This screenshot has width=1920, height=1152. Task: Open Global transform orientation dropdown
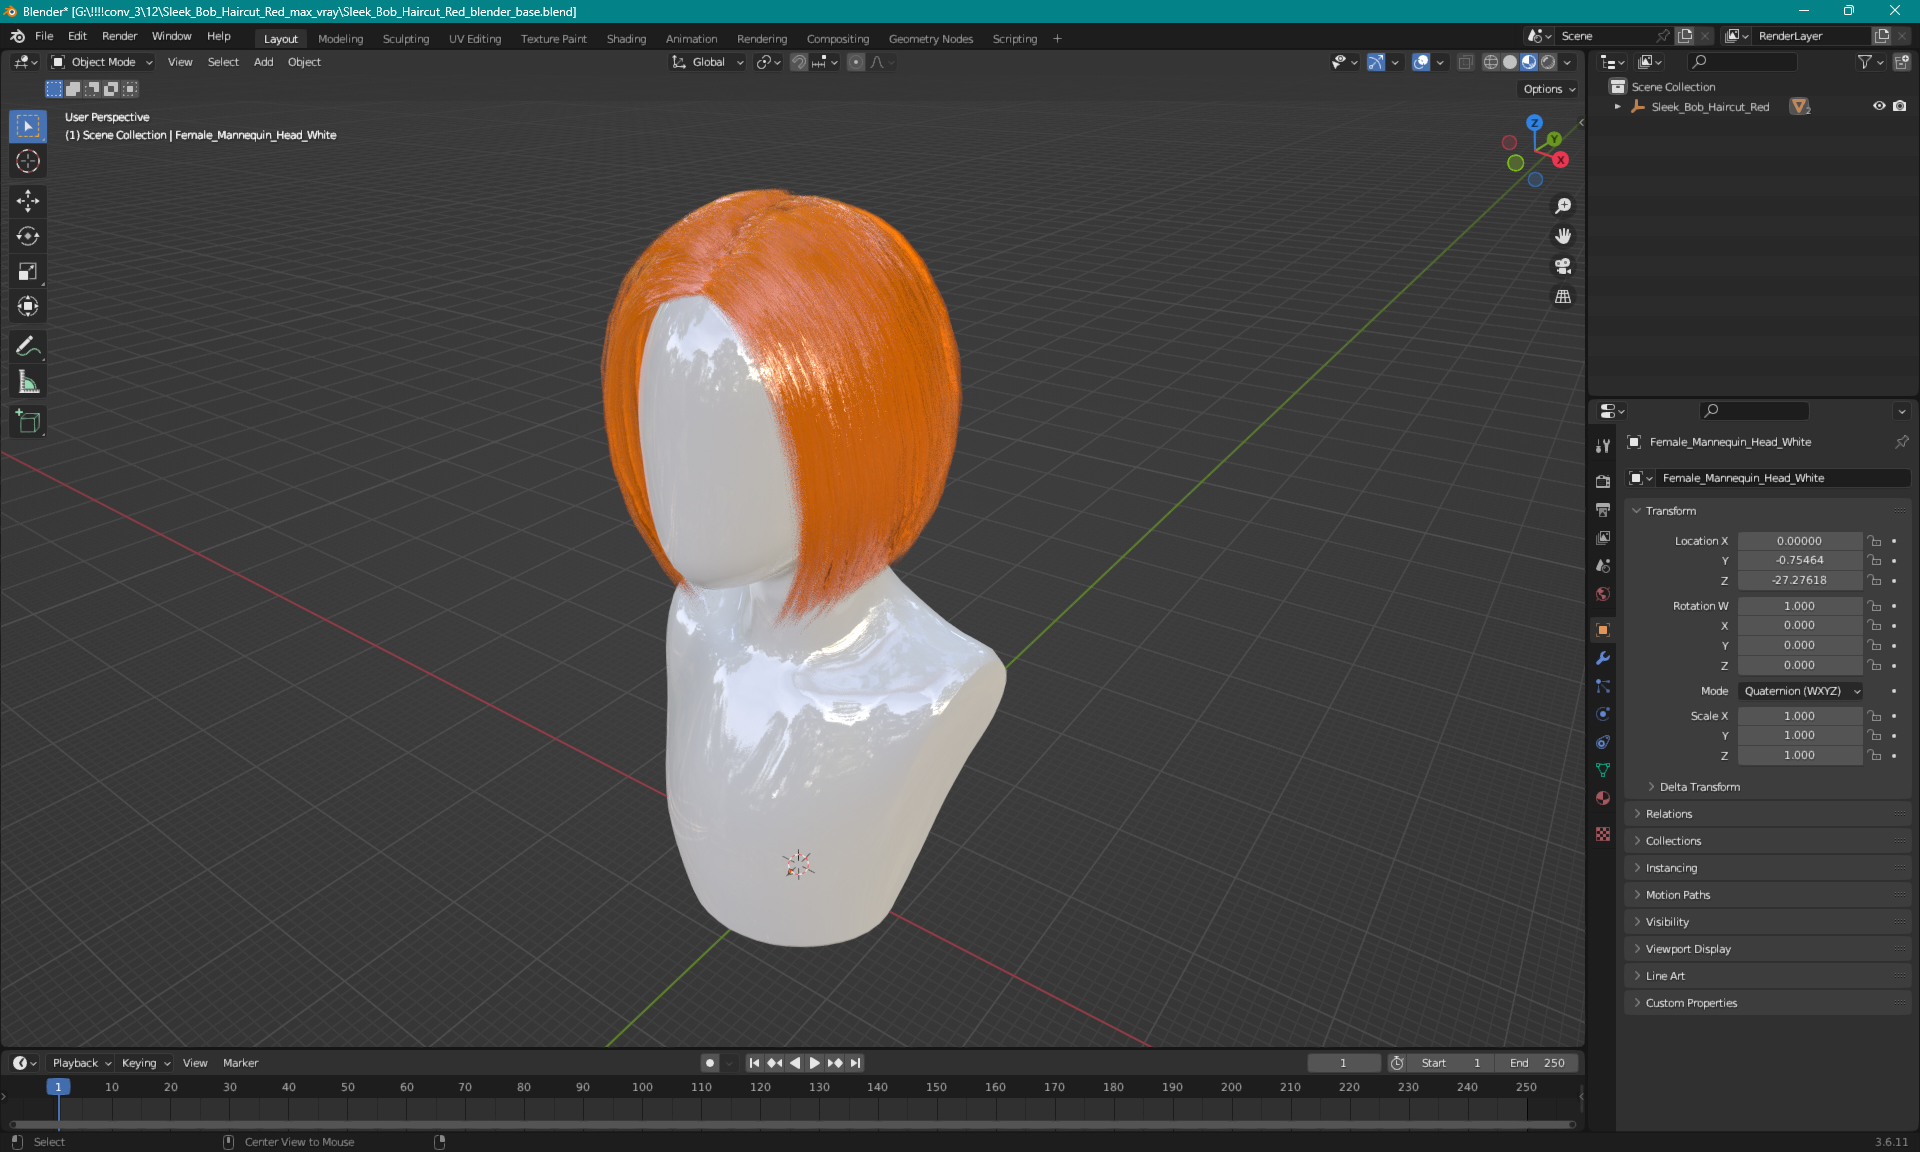pyautogui.click(x=708, y=62)
